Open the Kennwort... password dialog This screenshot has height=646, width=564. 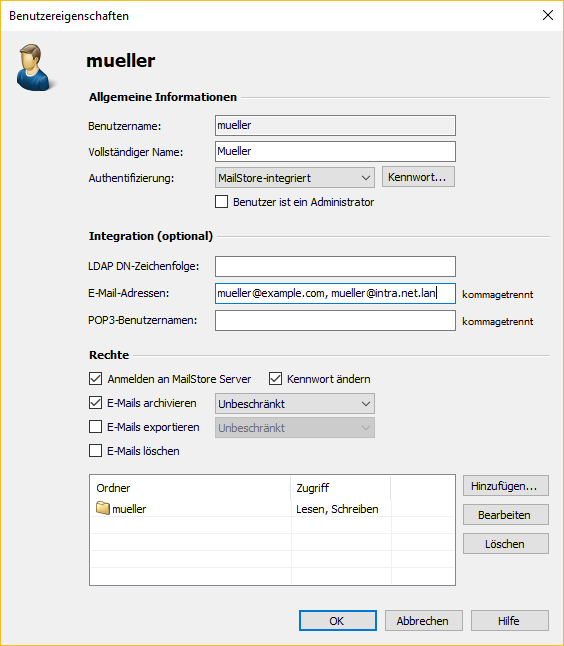tap(418, 177)
